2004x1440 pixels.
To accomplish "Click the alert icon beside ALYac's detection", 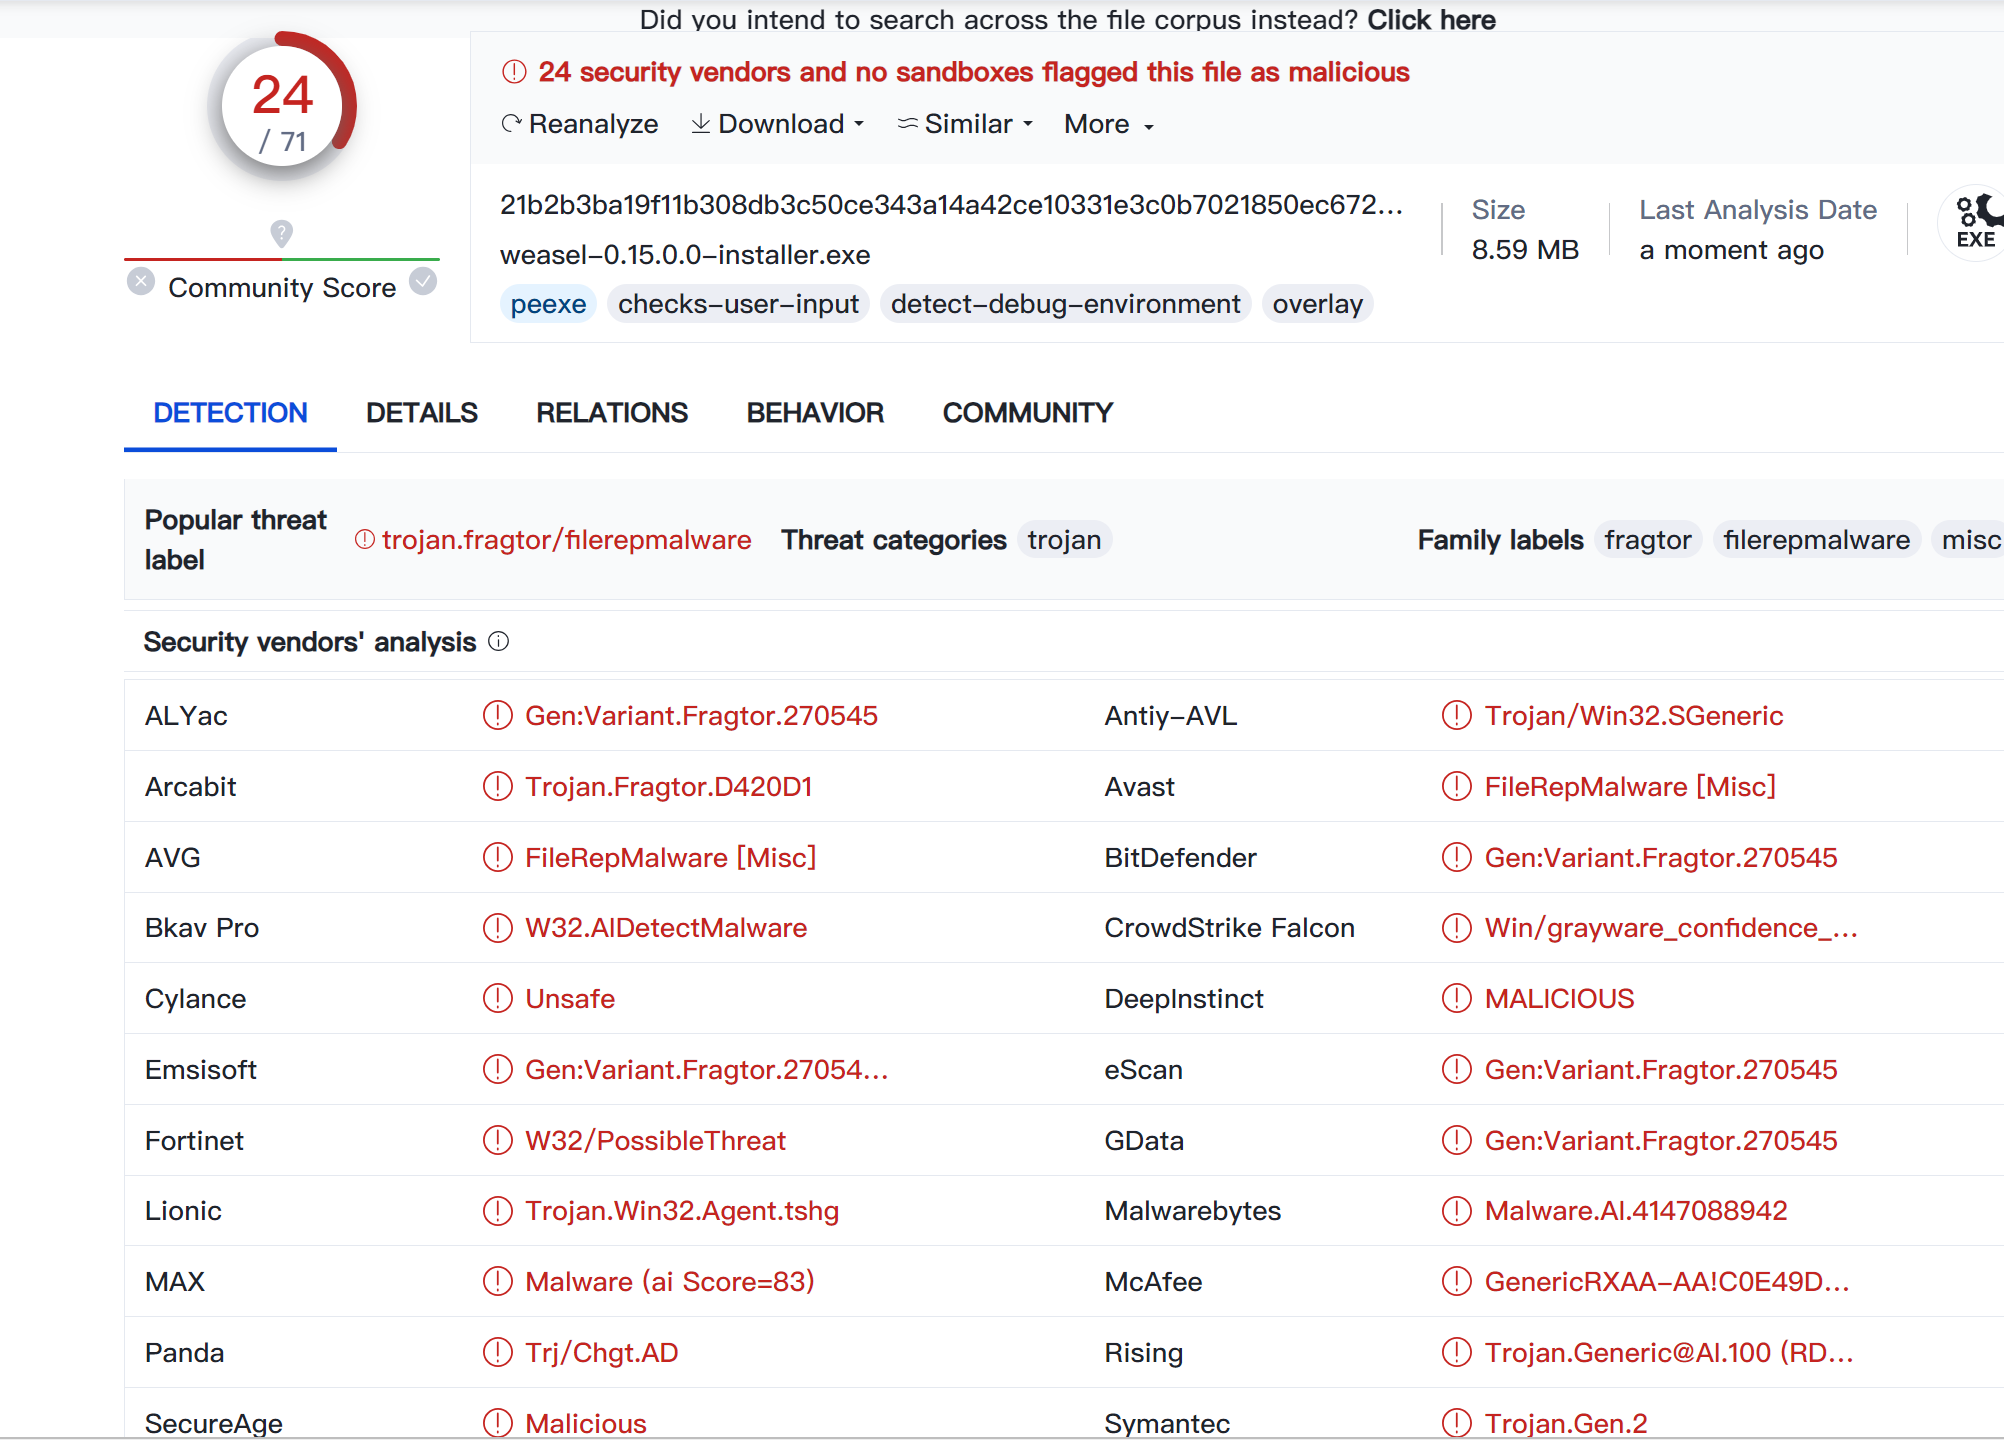I will coord(496,715).
